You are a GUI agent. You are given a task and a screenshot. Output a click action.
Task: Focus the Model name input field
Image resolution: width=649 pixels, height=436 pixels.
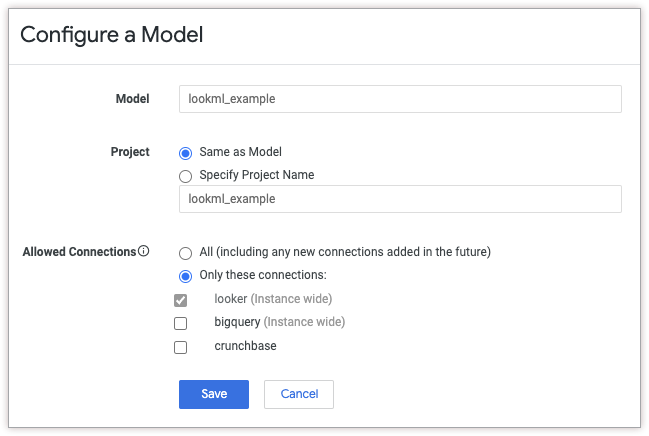[x=400, y=99]
